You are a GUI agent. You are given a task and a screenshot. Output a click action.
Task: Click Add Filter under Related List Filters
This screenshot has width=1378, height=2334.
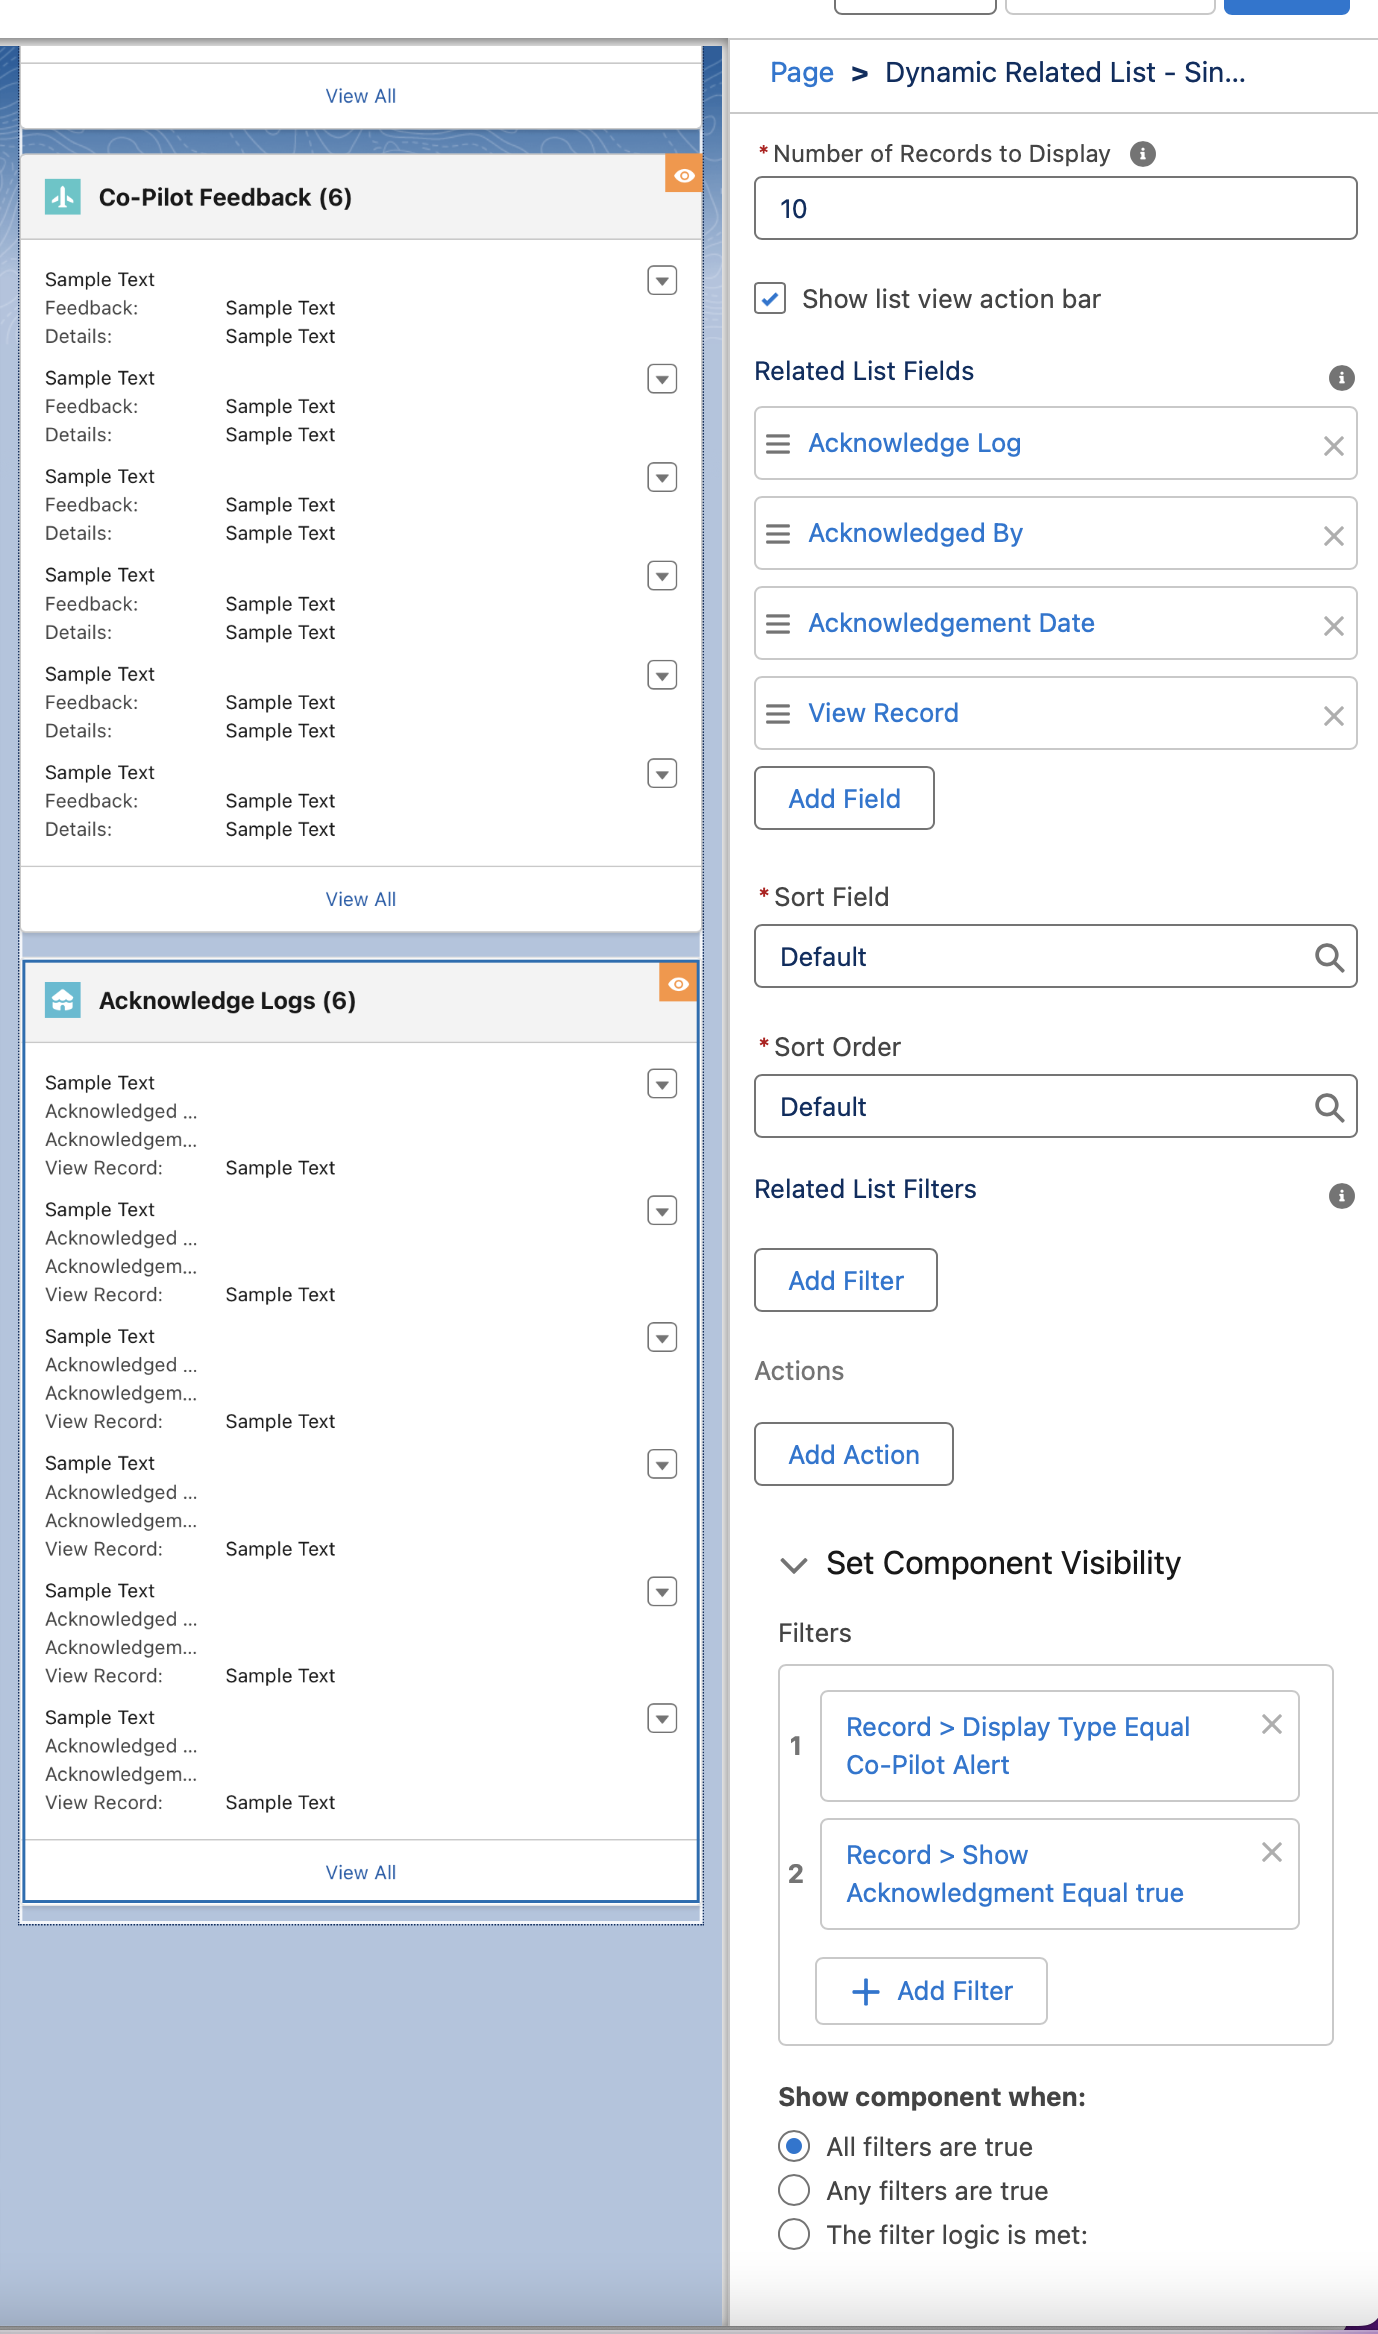pos(846,1280)
